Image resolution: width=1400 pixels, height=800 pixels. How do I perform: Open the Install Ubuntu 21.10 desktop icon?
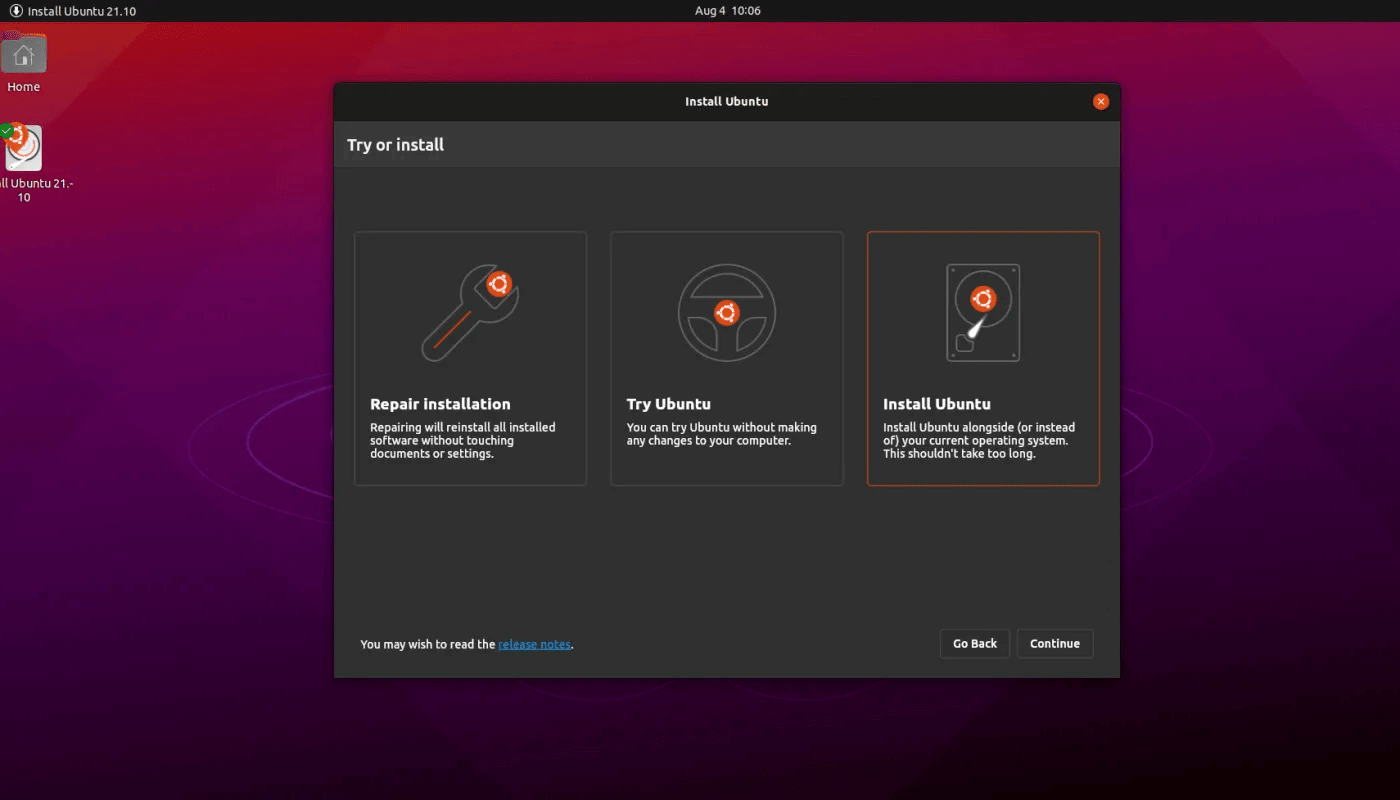pyautogui.click(x=23, y=148)
